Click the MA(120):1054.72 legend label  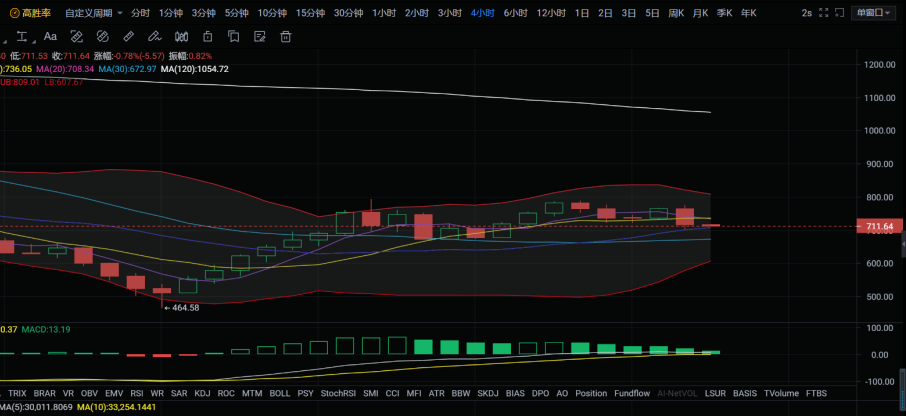pos(194,69)
